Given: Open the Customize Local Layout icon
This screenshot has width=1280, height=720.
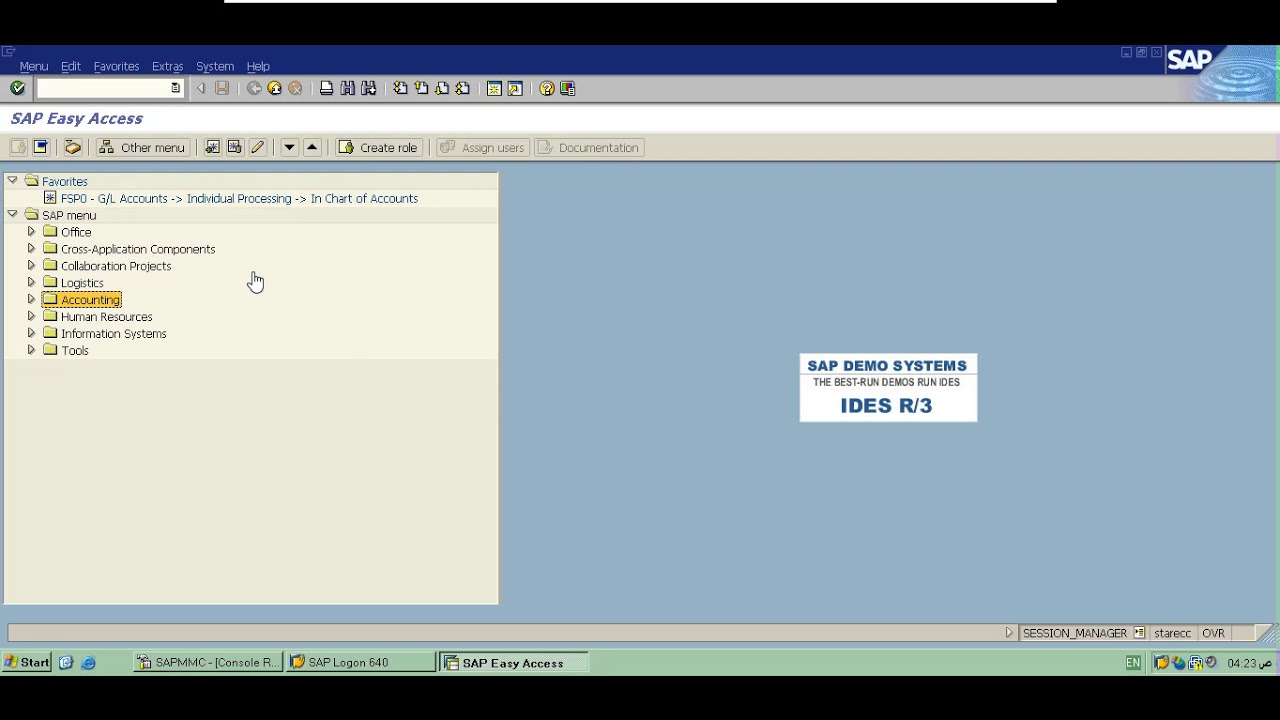Looking at the screenshot, I should (x=568, y=89).
